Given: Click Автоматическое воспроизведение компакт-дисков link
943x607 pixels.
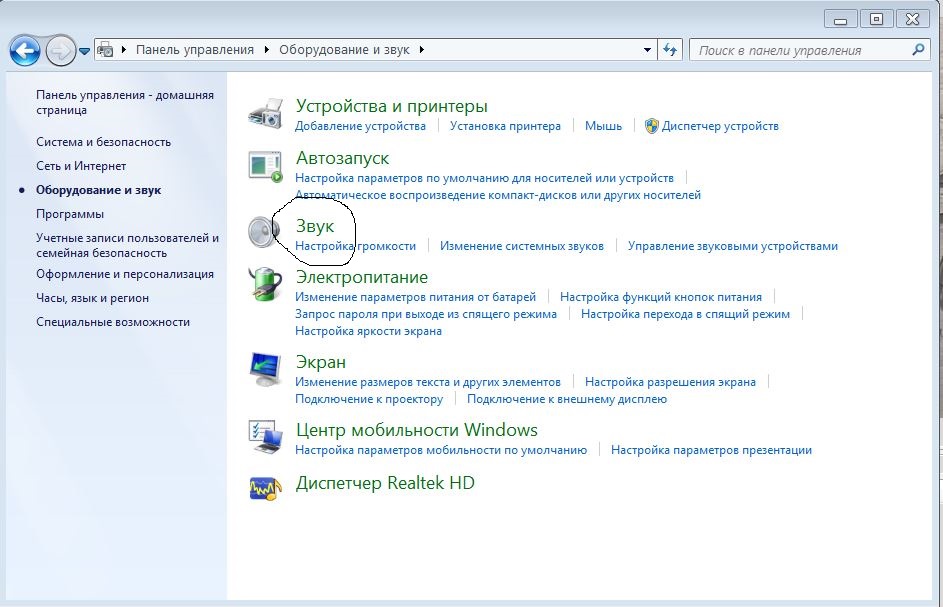Looking at the screenshot, I should point(498,195).
